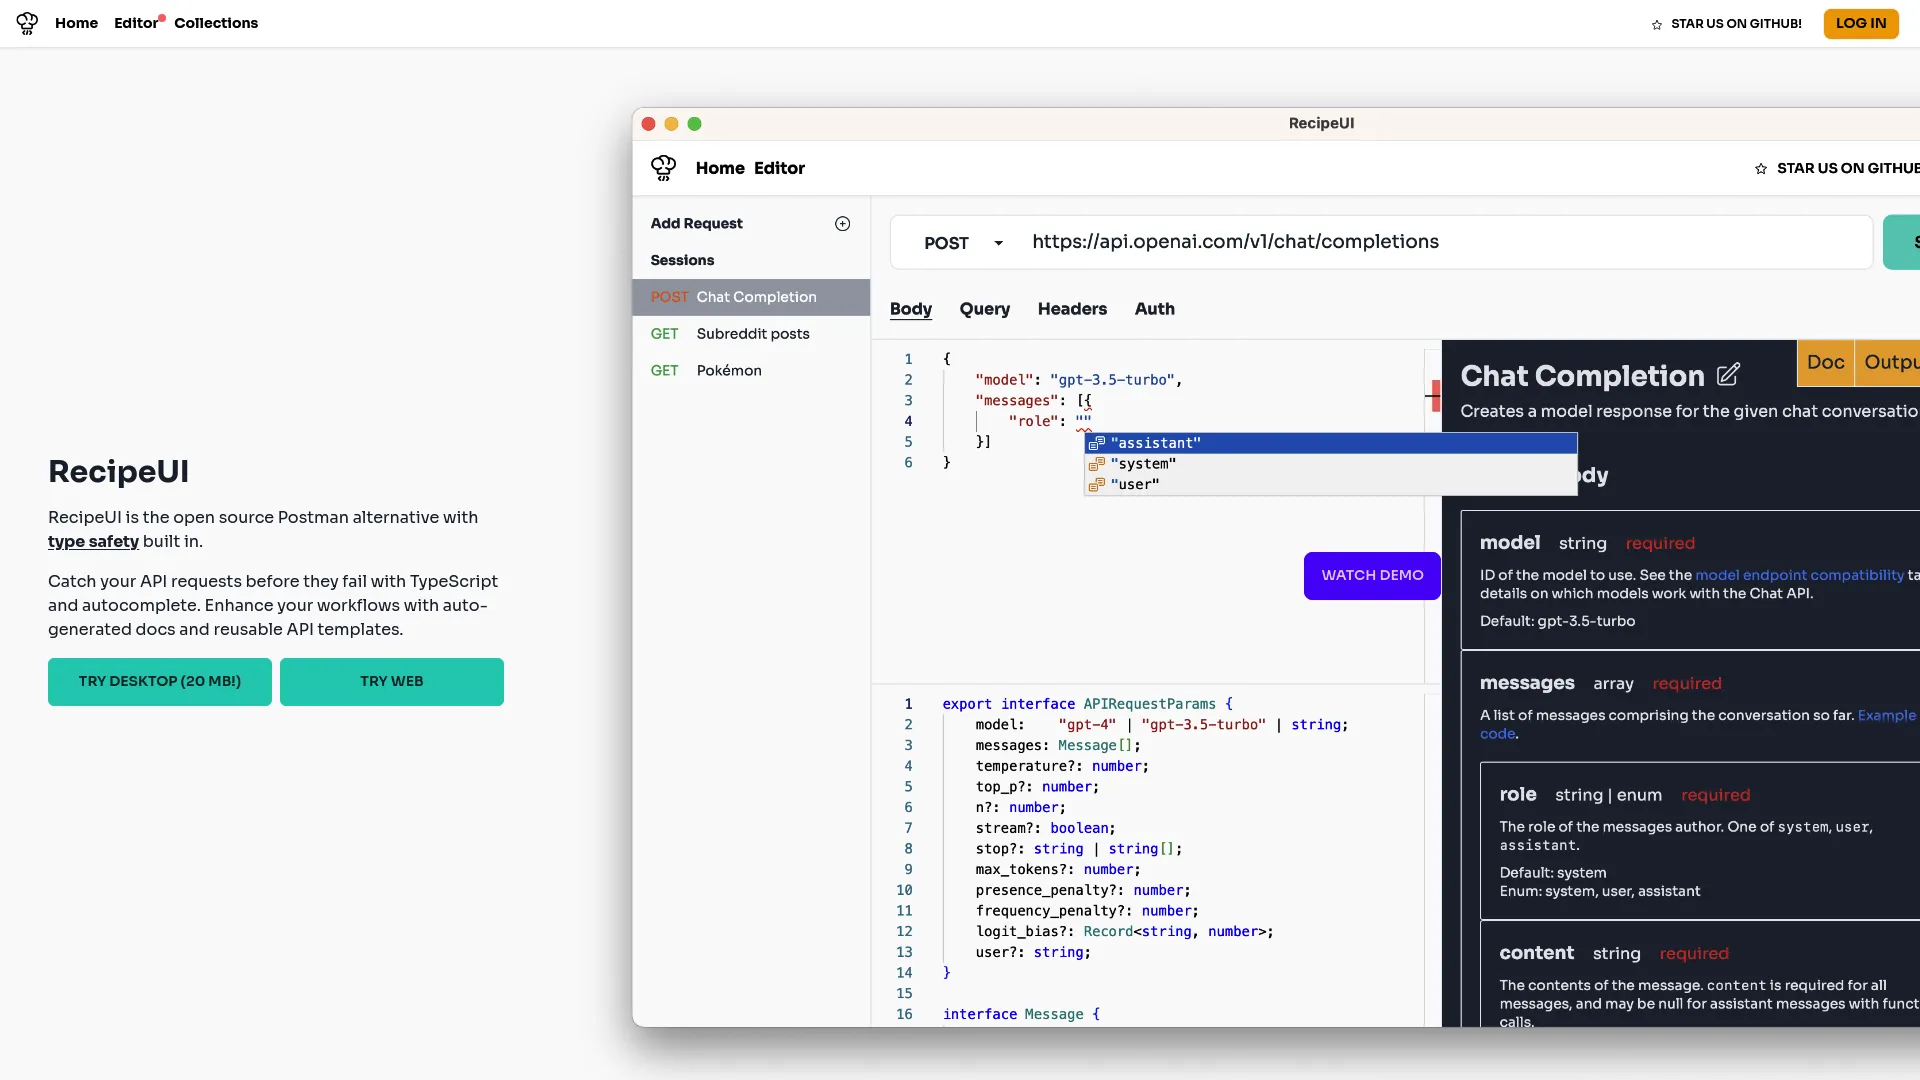Viewport: 1920px width, 1080px height.
Task: Click the LOG IN button
Action: pyautogui.click(x=1861, y=24)
